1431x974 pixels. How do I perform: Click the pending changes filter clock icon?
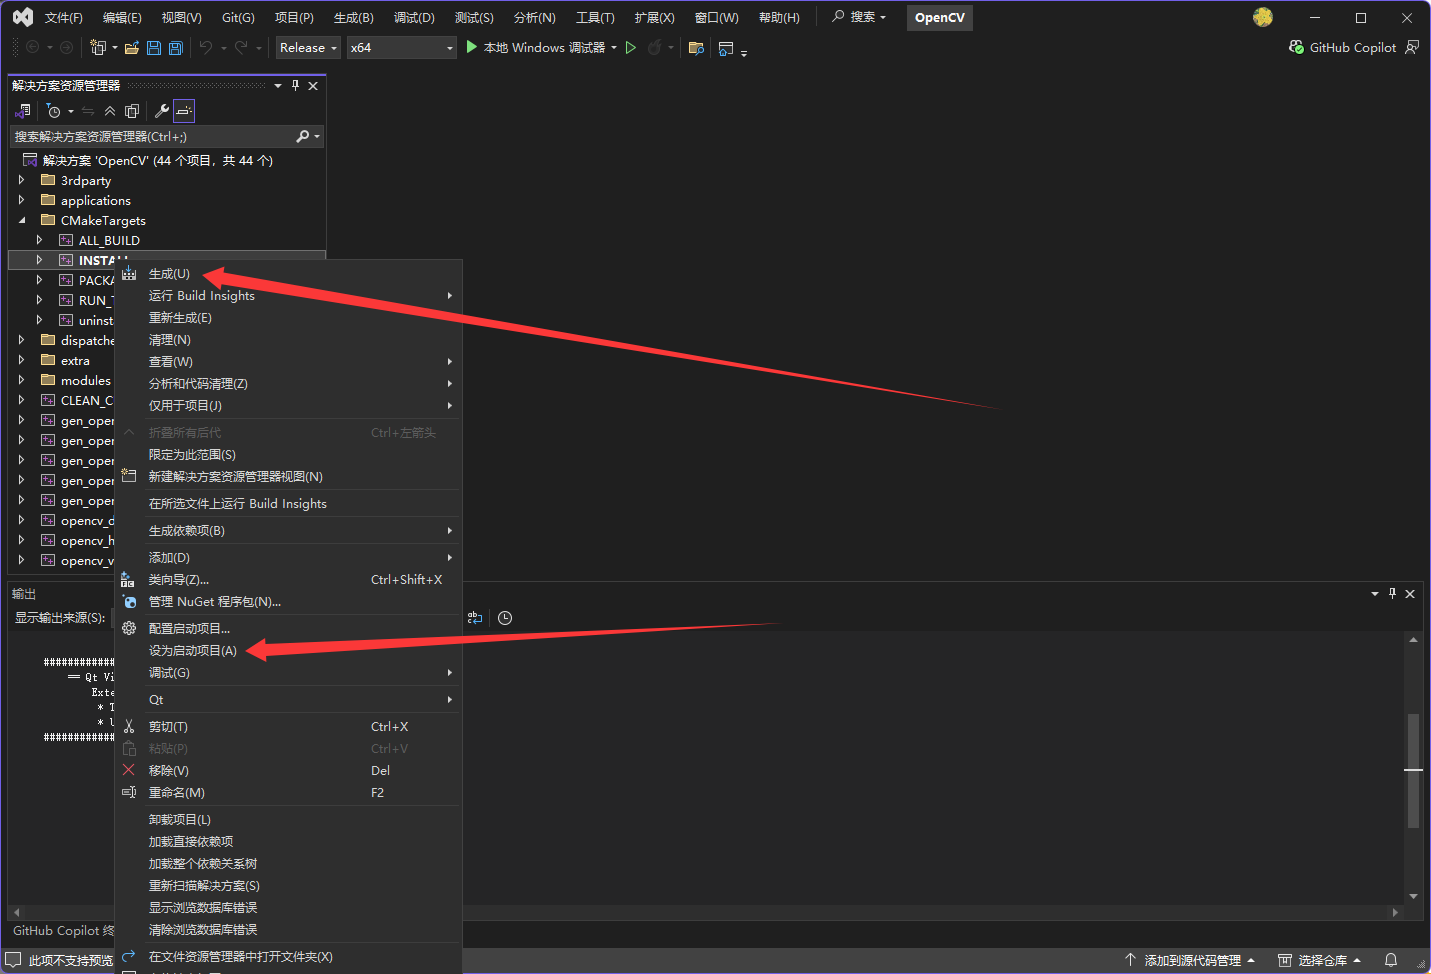(54, 111)
